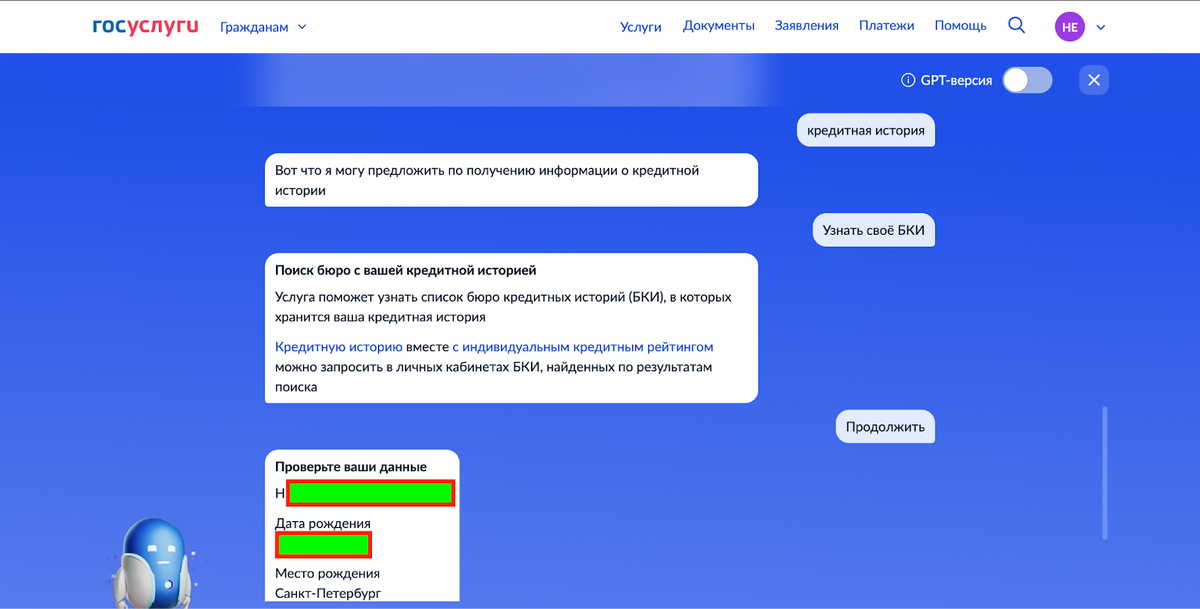Viewport: 1200px width, 609px height.
Task: Open the Платежи menu item
Action: click(887, 26)
